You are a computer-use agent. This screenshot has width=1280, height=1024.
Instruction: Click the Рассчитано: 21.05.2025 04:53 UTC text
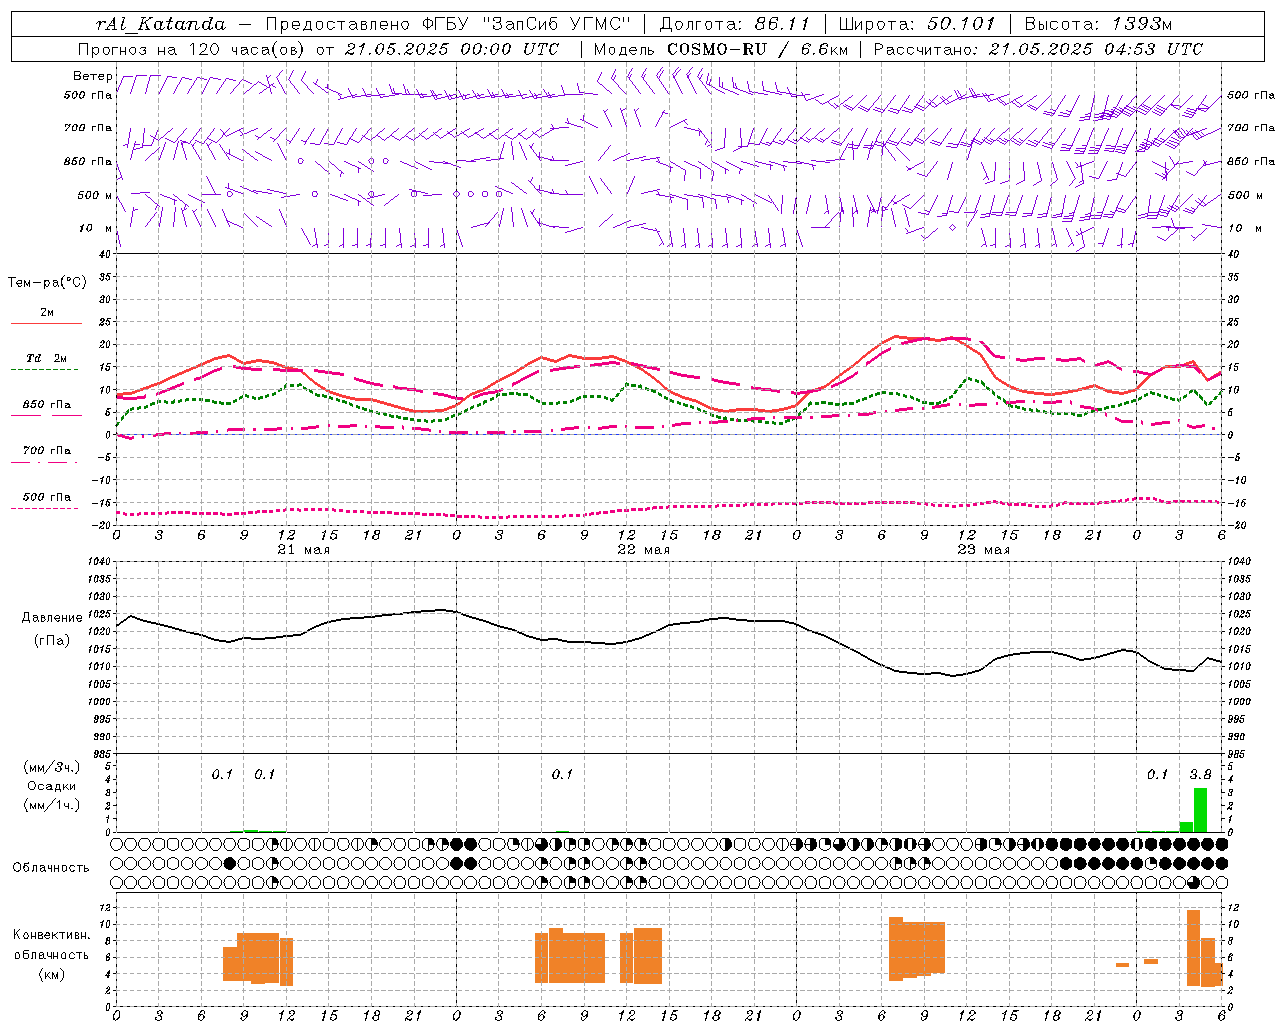(1038, 49)
